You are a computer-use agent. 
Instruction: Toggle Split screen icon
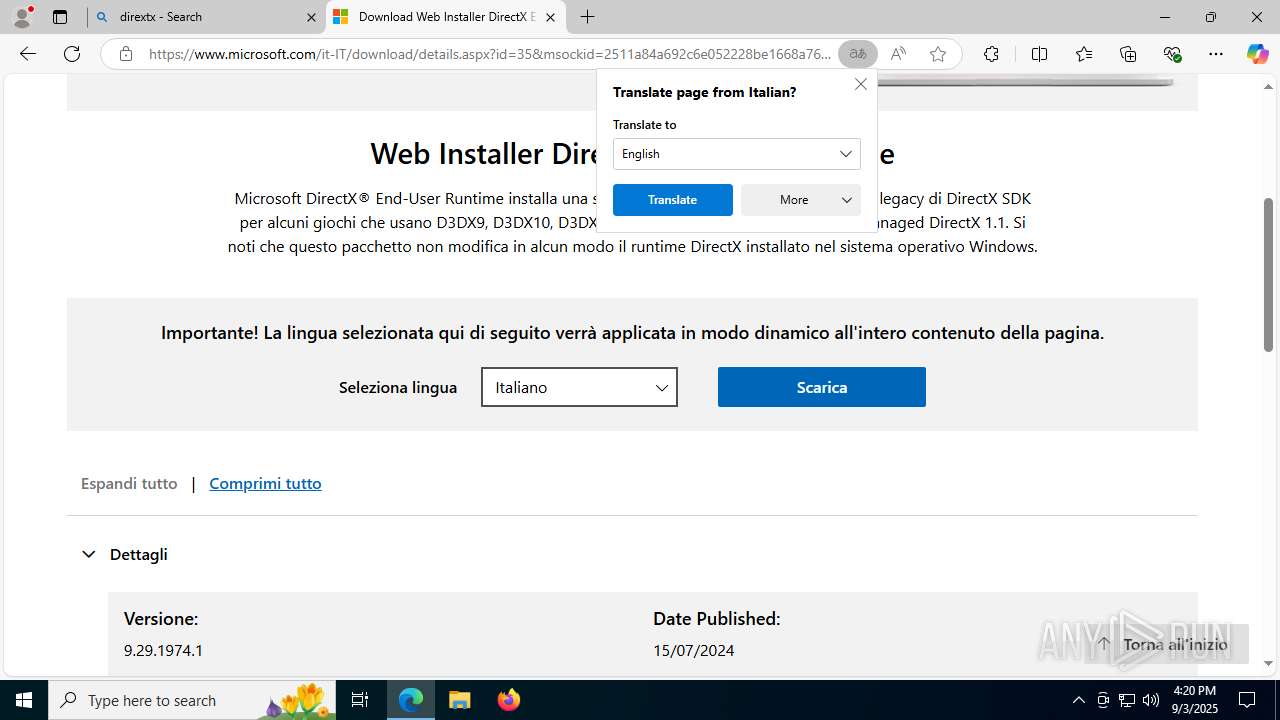click(1039, 54)
